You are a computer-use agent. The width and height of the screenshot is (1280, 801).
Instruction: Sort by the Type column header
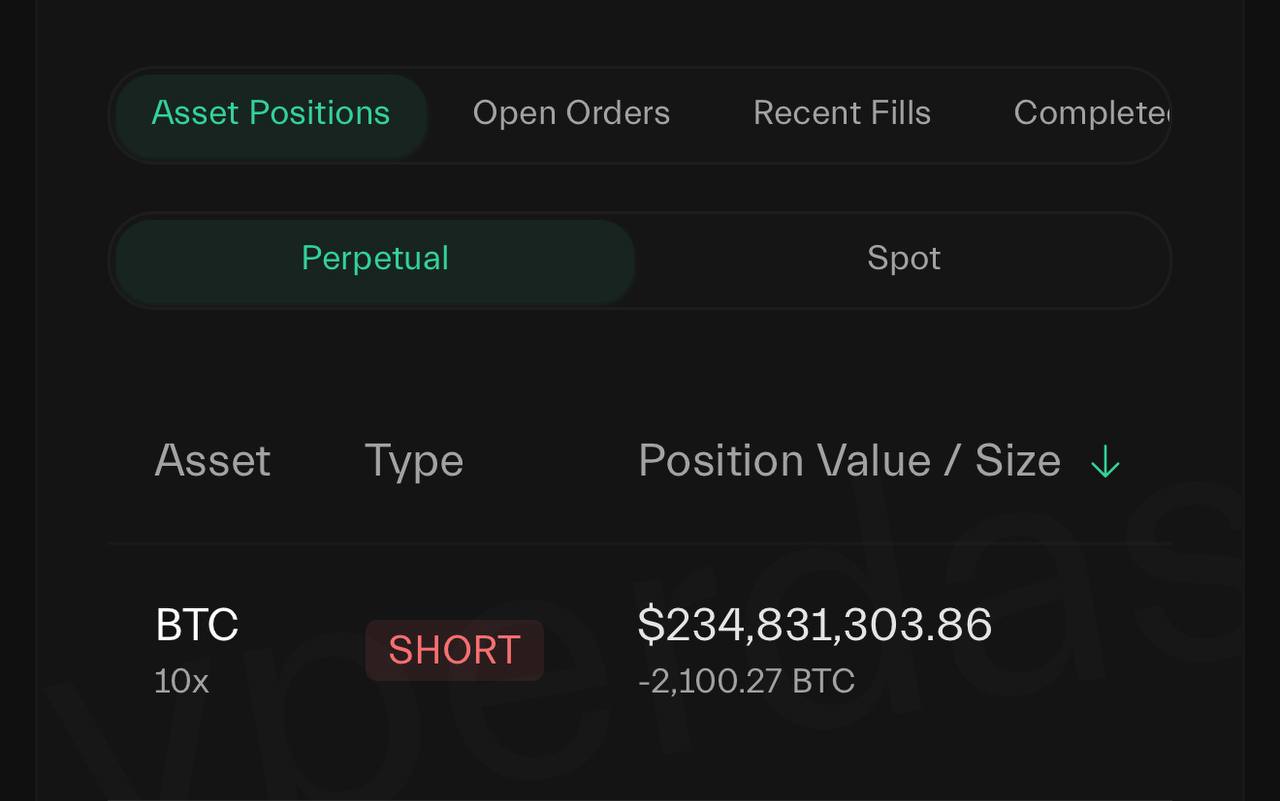pyautogui.click(x=413, y=462)
